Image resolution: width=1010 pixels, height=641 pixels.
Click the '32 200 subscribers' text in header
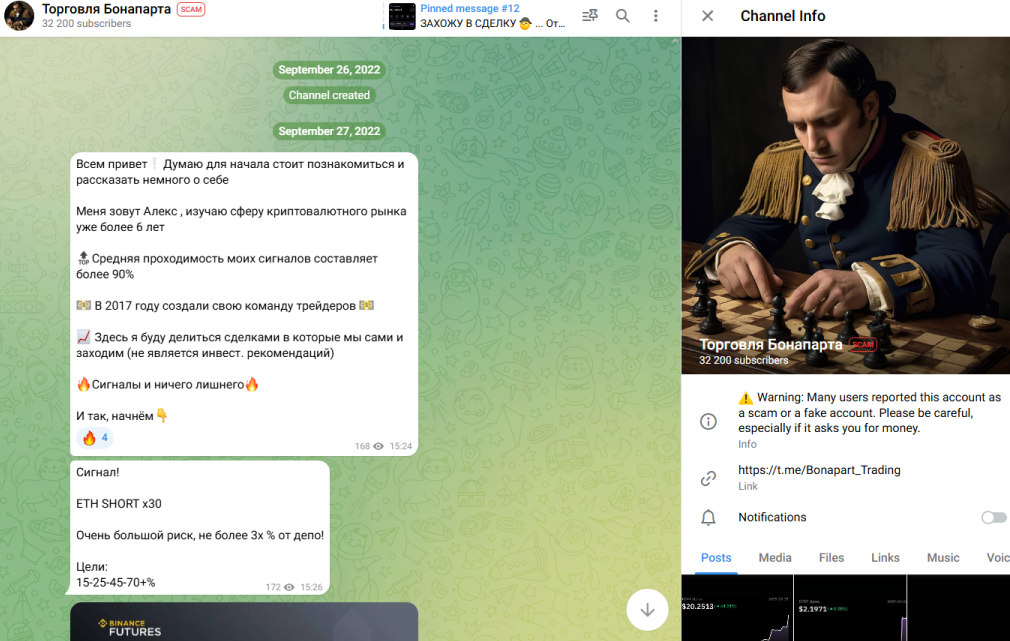tap(86, 23)
